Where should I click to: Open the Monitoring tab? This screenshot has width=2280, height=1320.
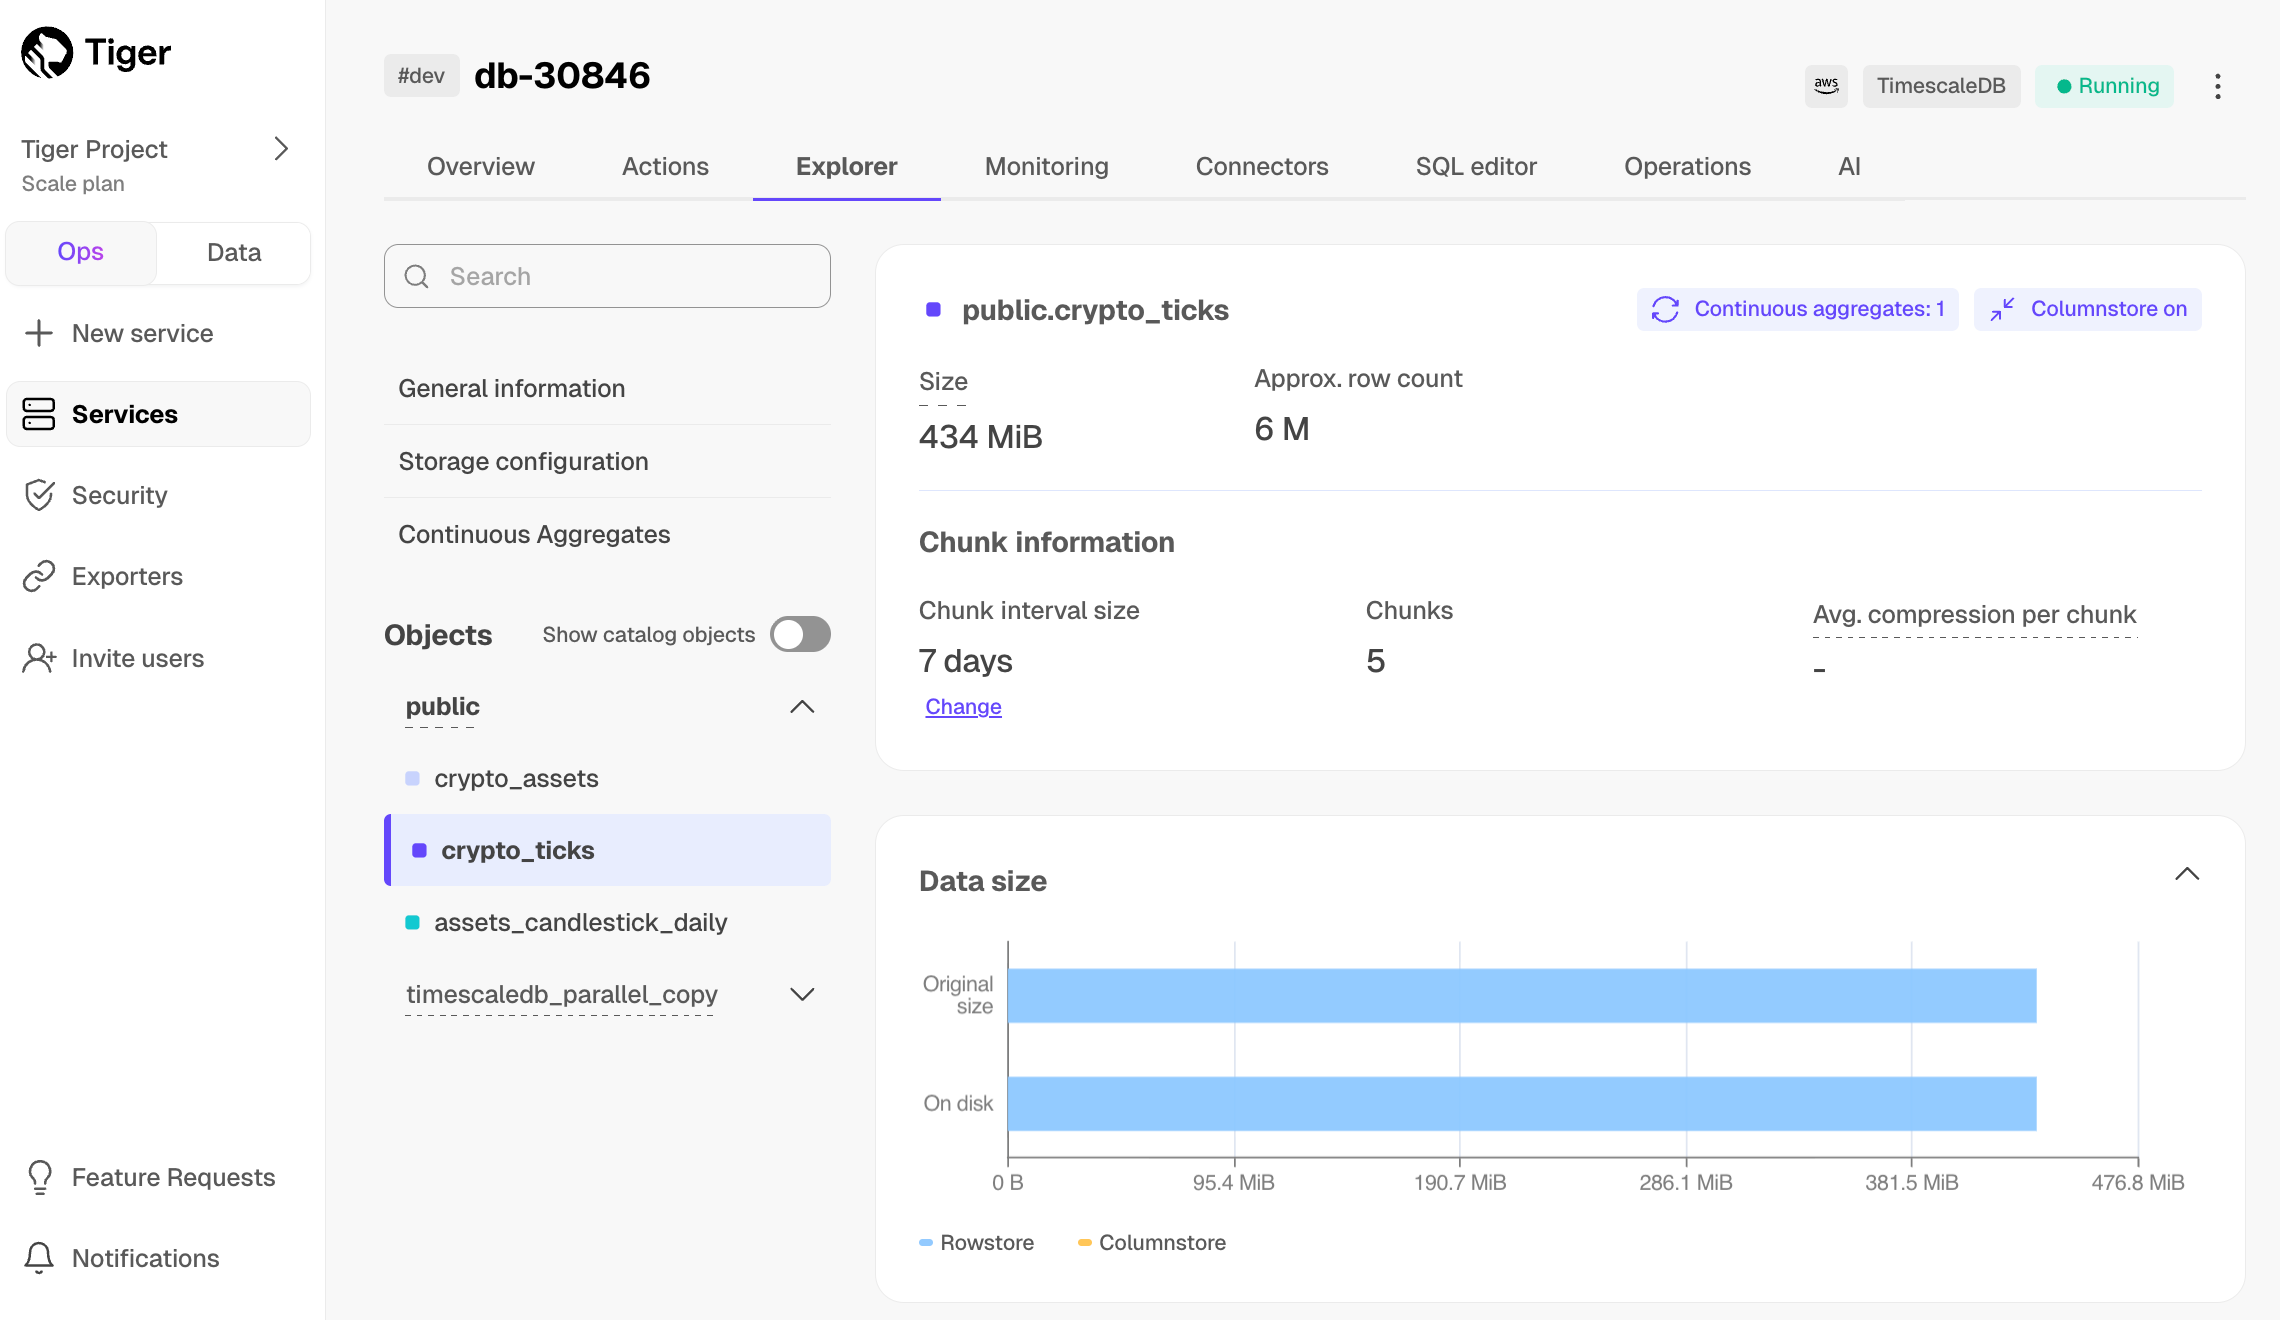[1046, 166]
